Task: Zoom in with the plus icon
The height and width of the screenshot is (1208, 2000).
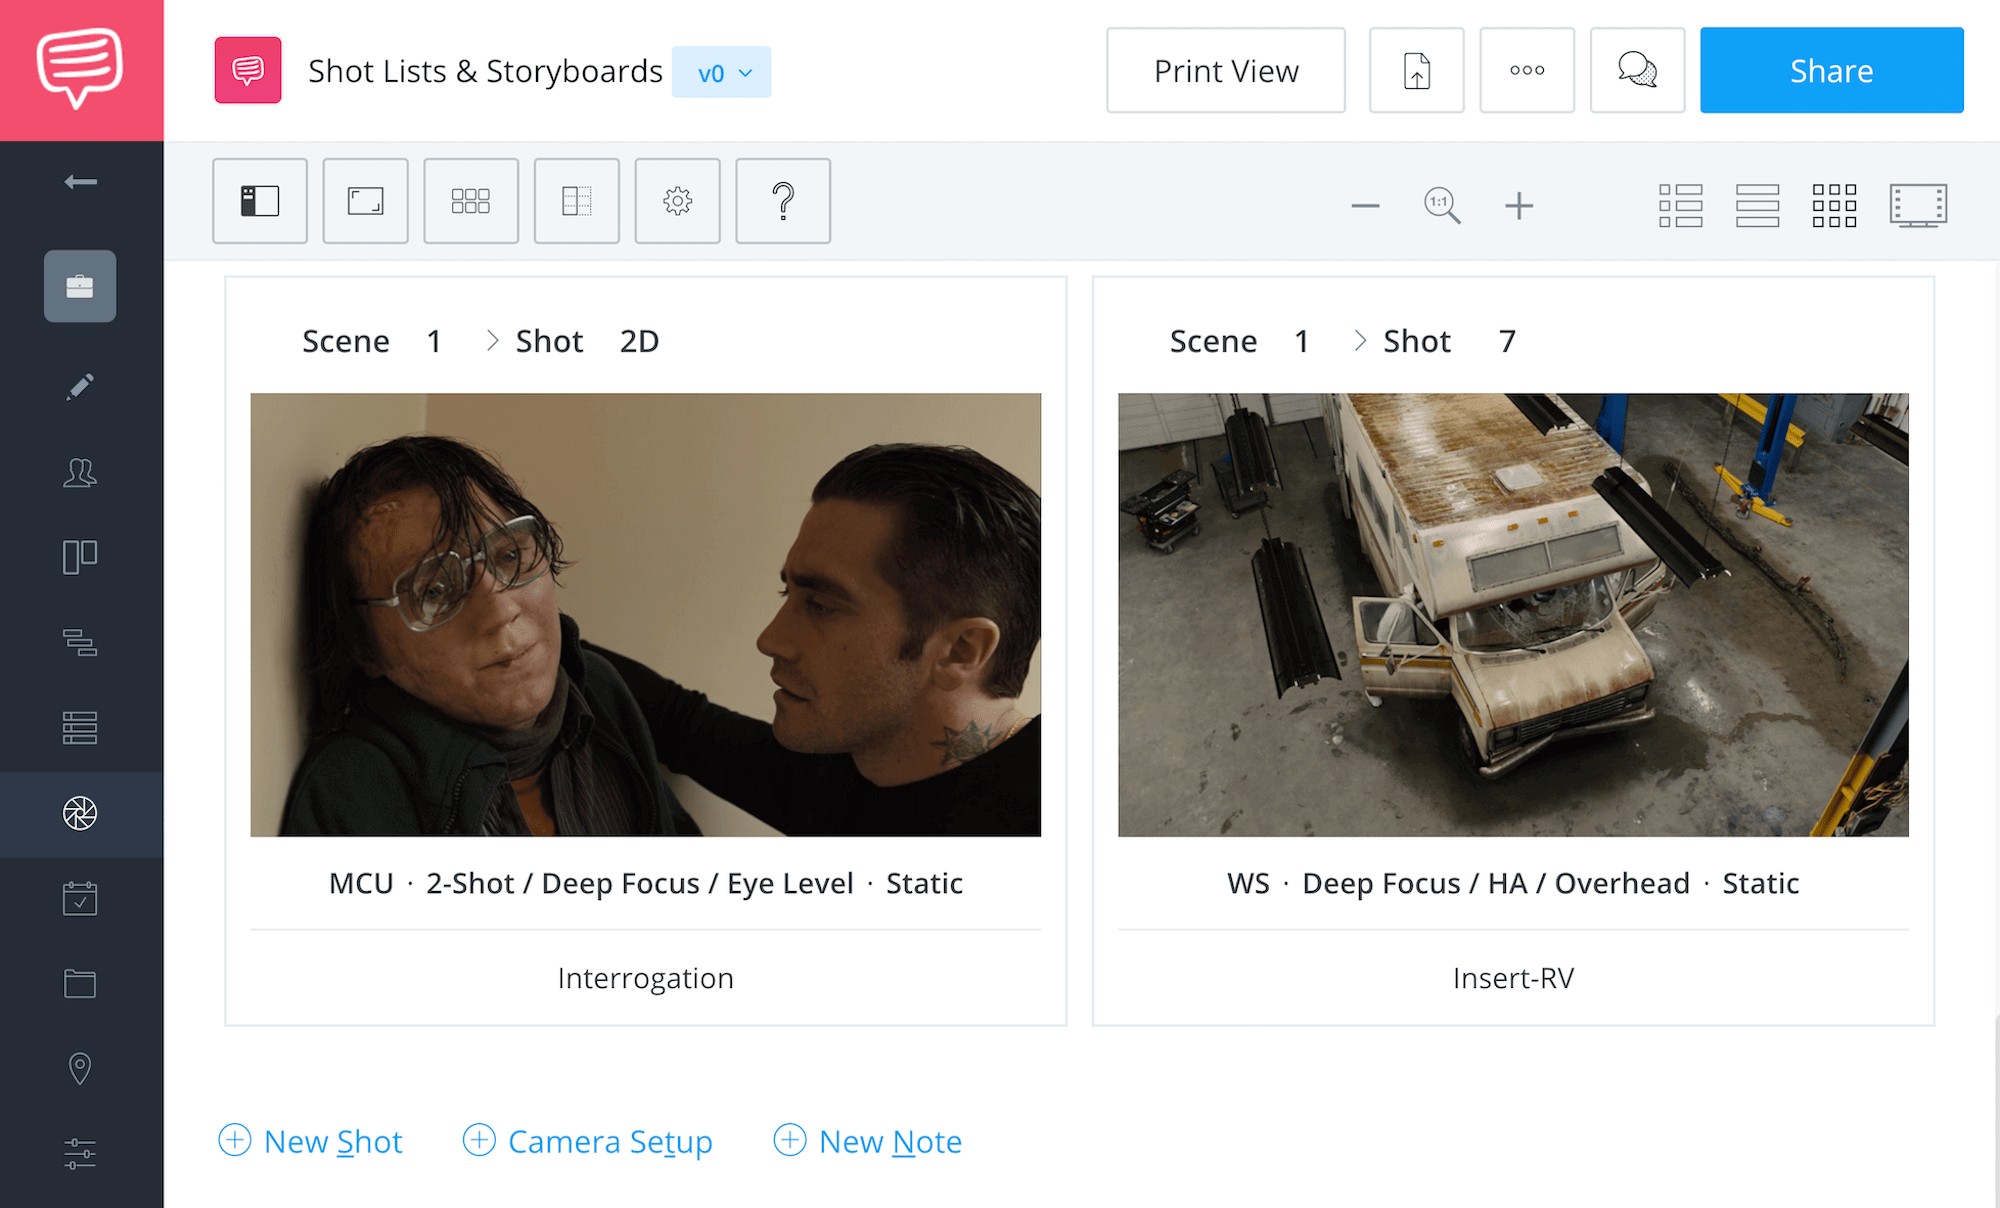Action: [x=1519, y=206]
